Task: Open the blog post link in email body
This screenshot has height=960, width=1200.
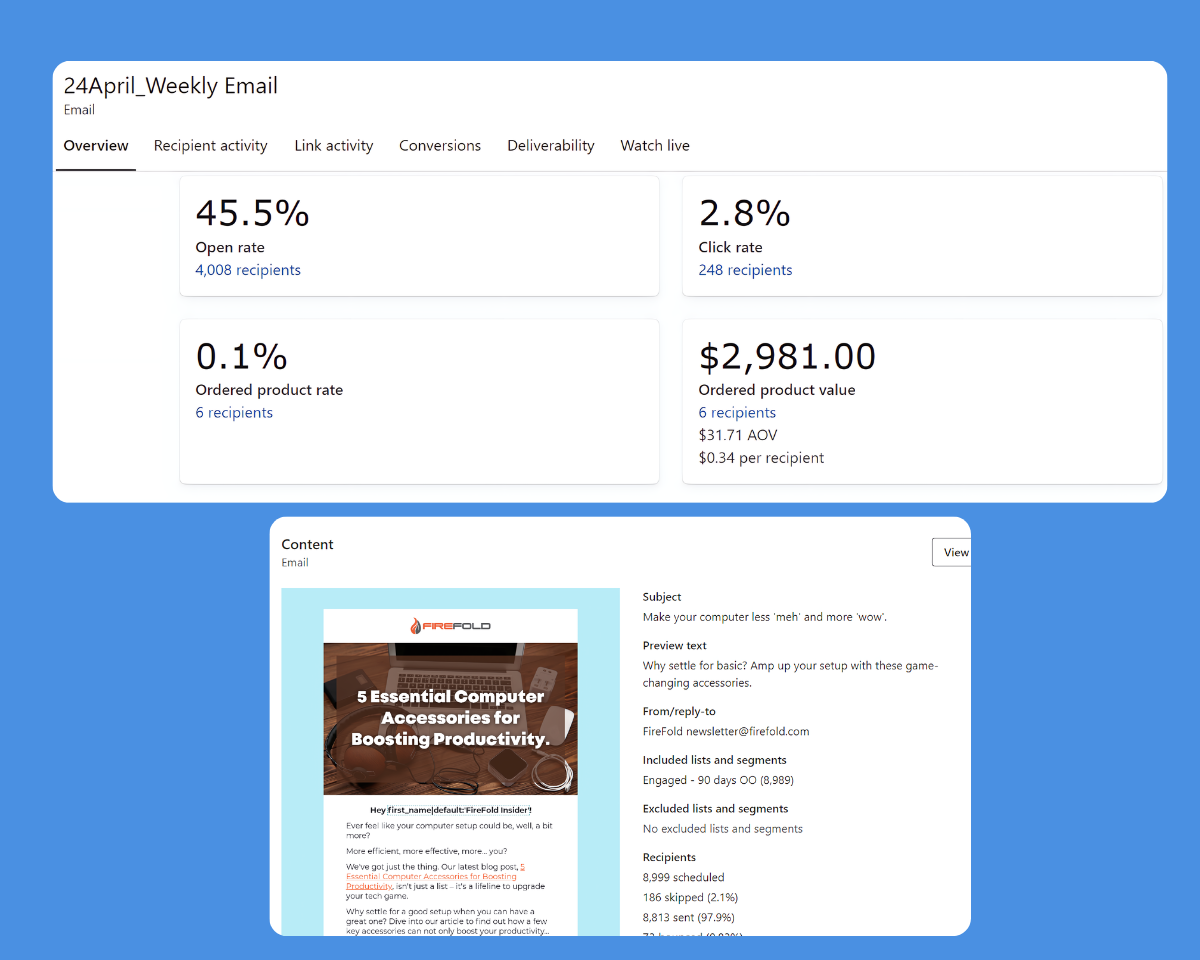Action: [436, 876]
